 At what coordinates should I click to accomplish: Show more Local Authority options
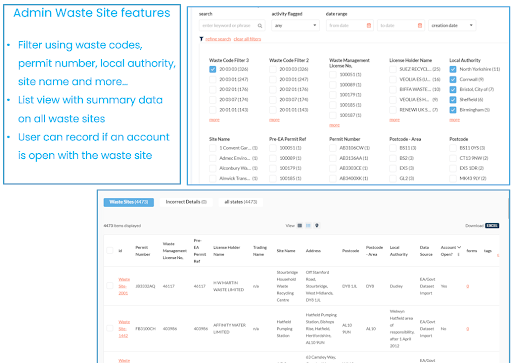click(x=454, y=120)
